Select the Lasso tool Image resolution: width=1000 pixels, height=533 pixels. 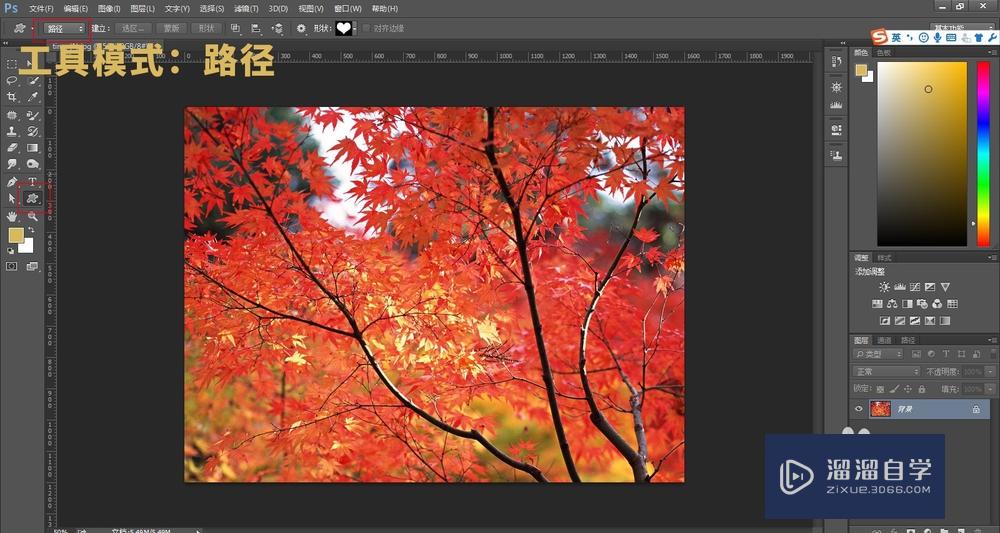click(11, 80)
